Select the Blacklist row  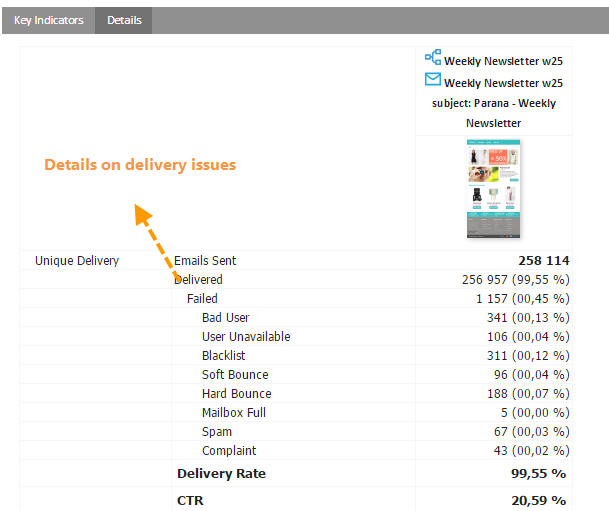point(223,356)
